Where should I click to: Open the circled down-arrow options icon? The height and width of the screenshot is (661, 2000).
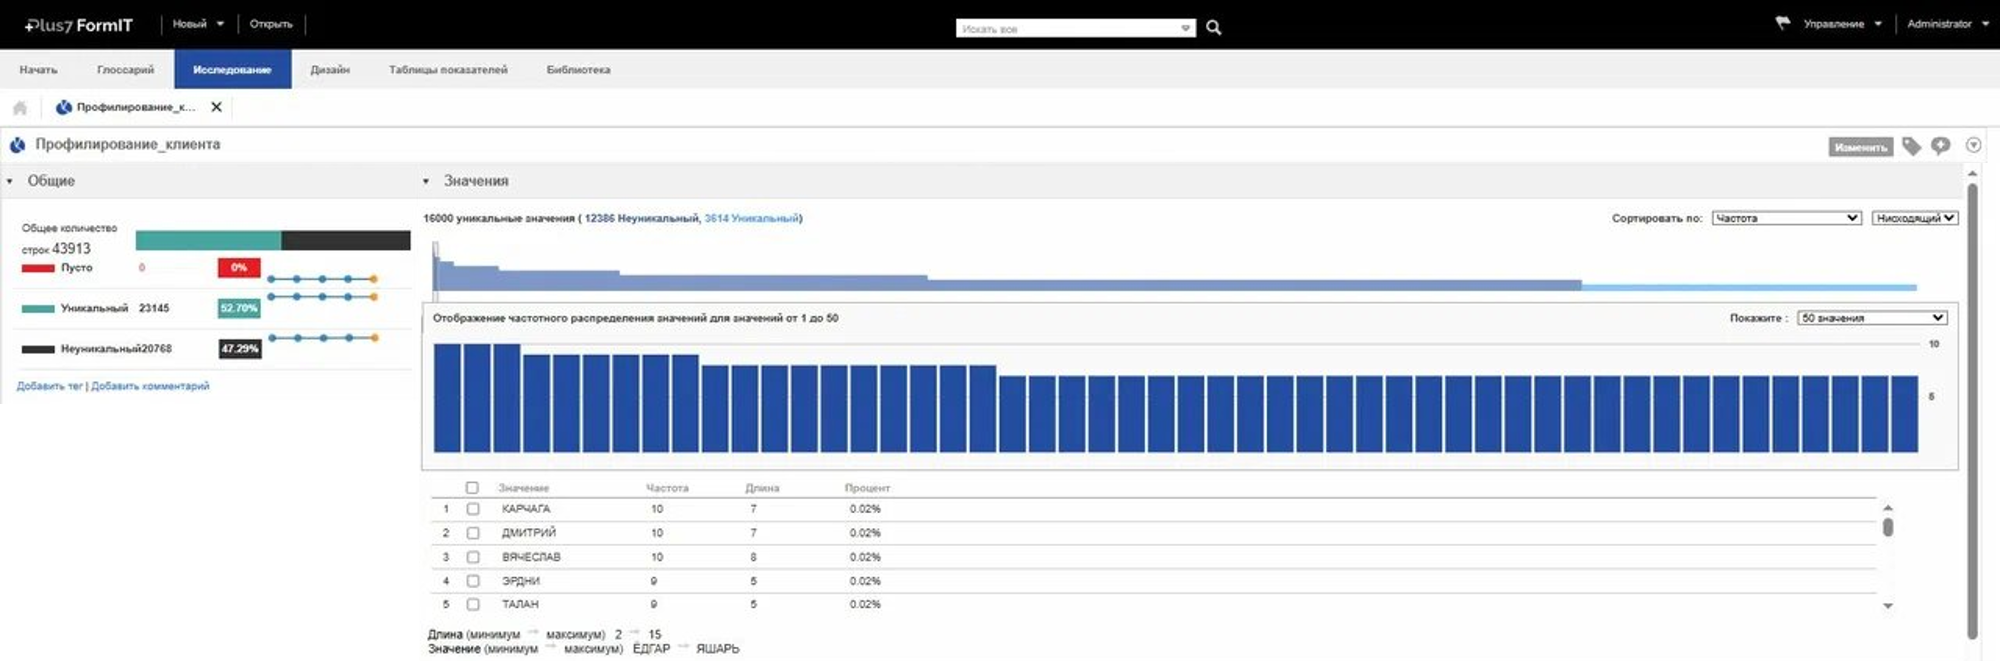pyautogui.click(x=1973, y=146)
